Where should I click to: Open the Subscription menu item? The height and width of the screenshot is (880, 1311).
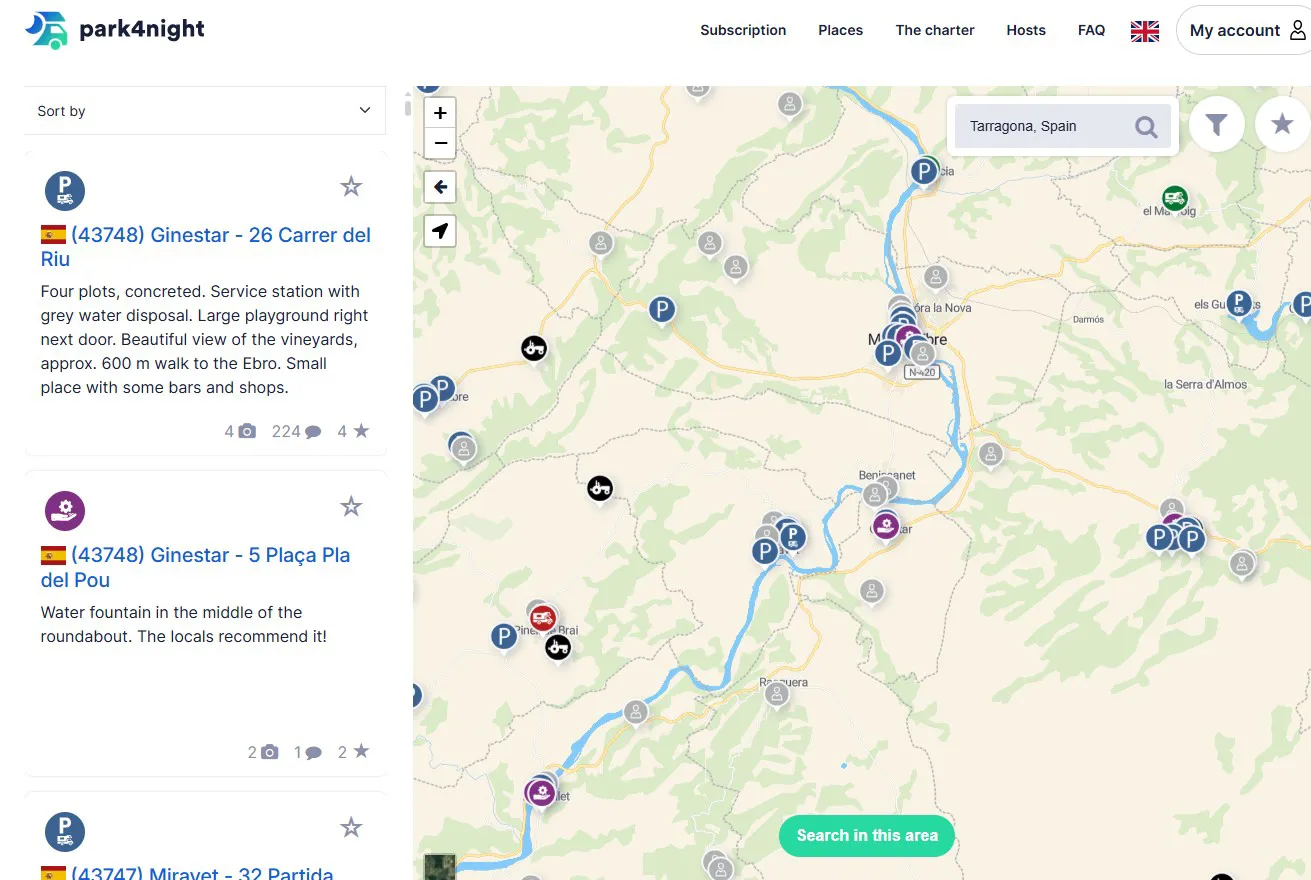click(743, 31)
